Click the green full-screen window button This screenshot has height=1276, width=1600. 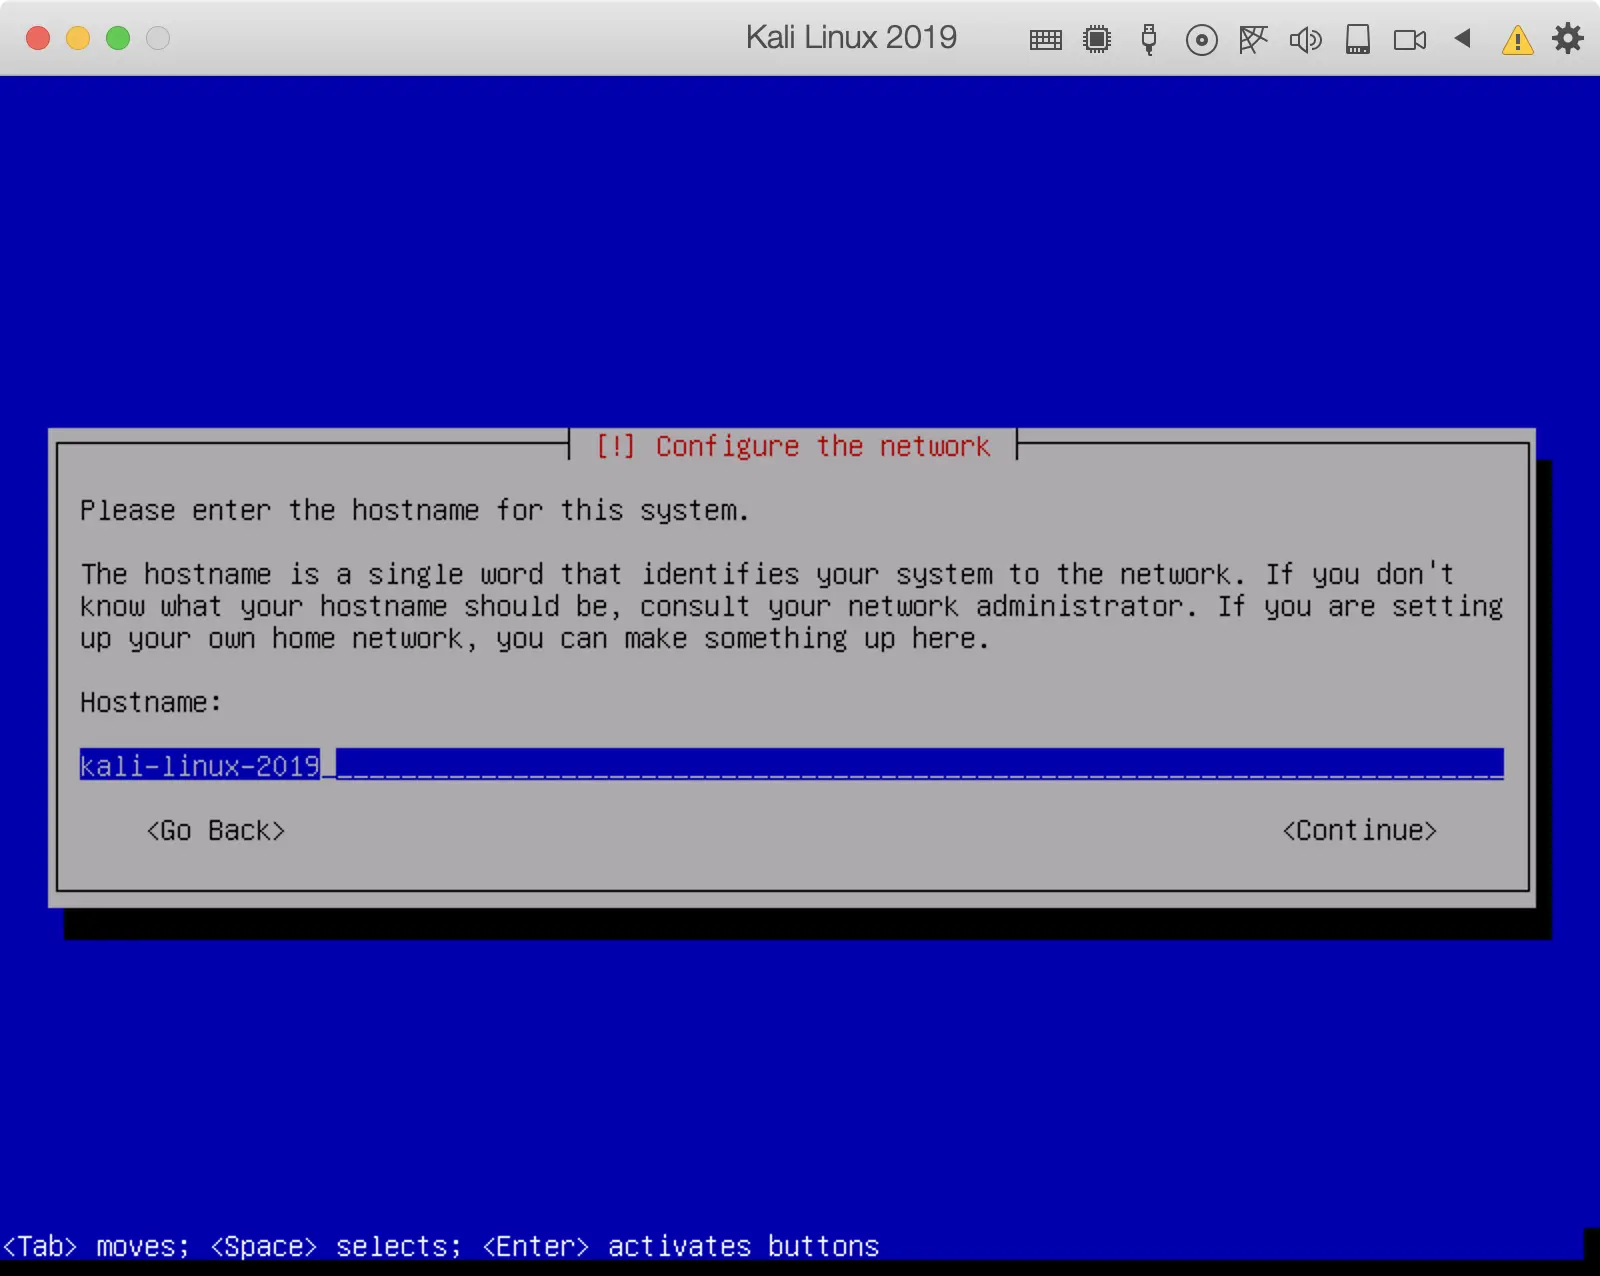tap(118, 38)
